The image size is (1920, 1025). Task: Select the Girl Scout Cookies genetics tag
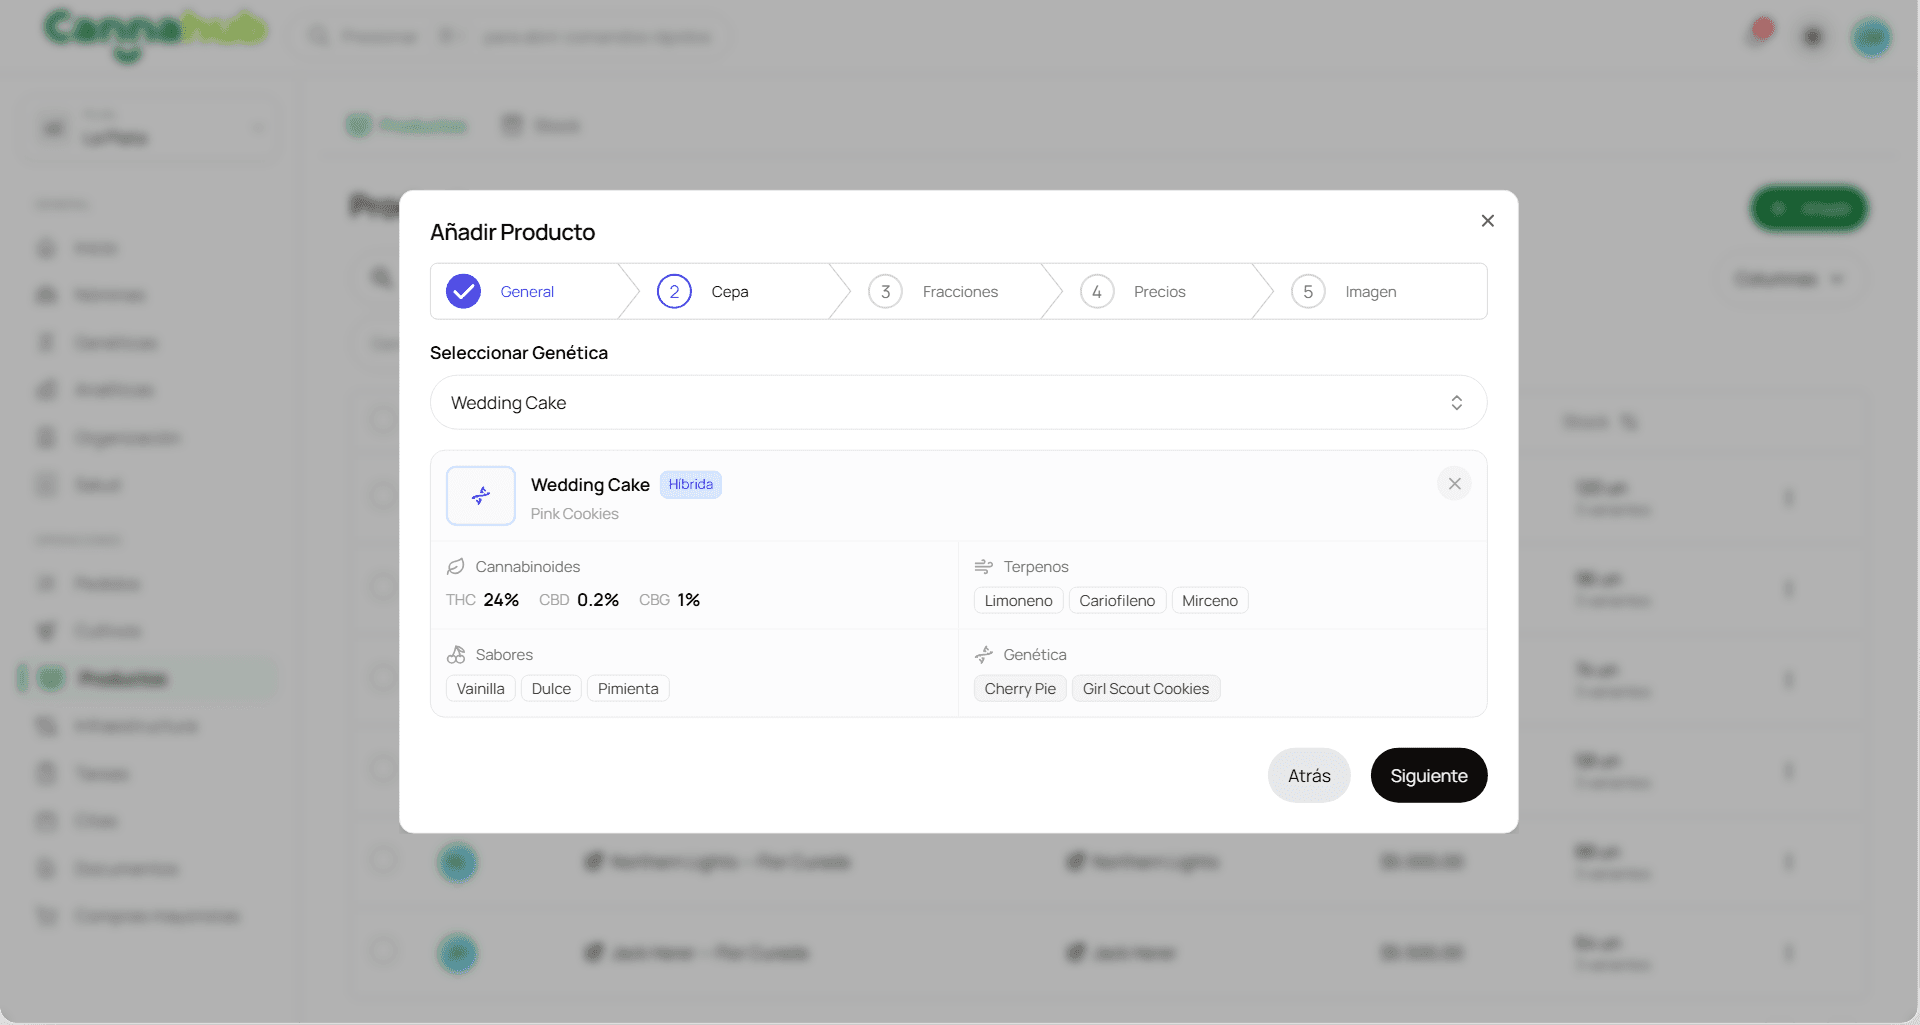[1146, 689]
